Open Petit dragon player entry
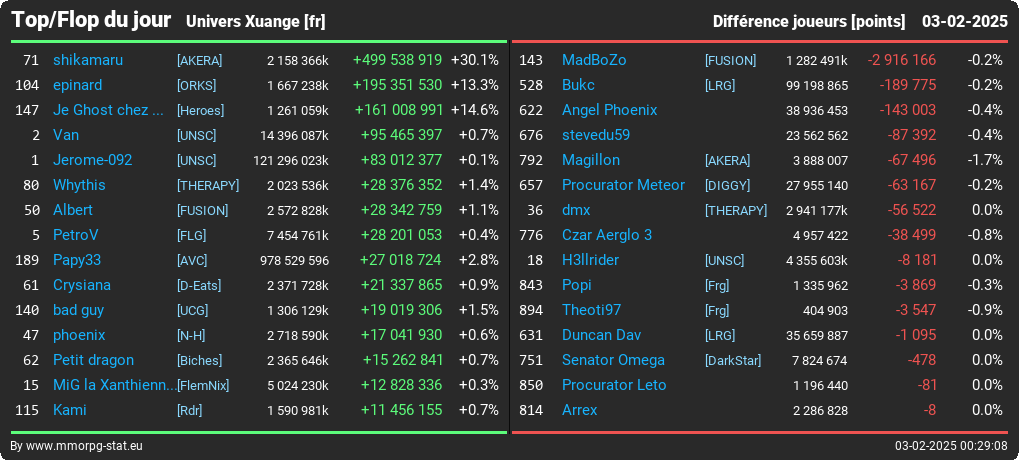 93,361
